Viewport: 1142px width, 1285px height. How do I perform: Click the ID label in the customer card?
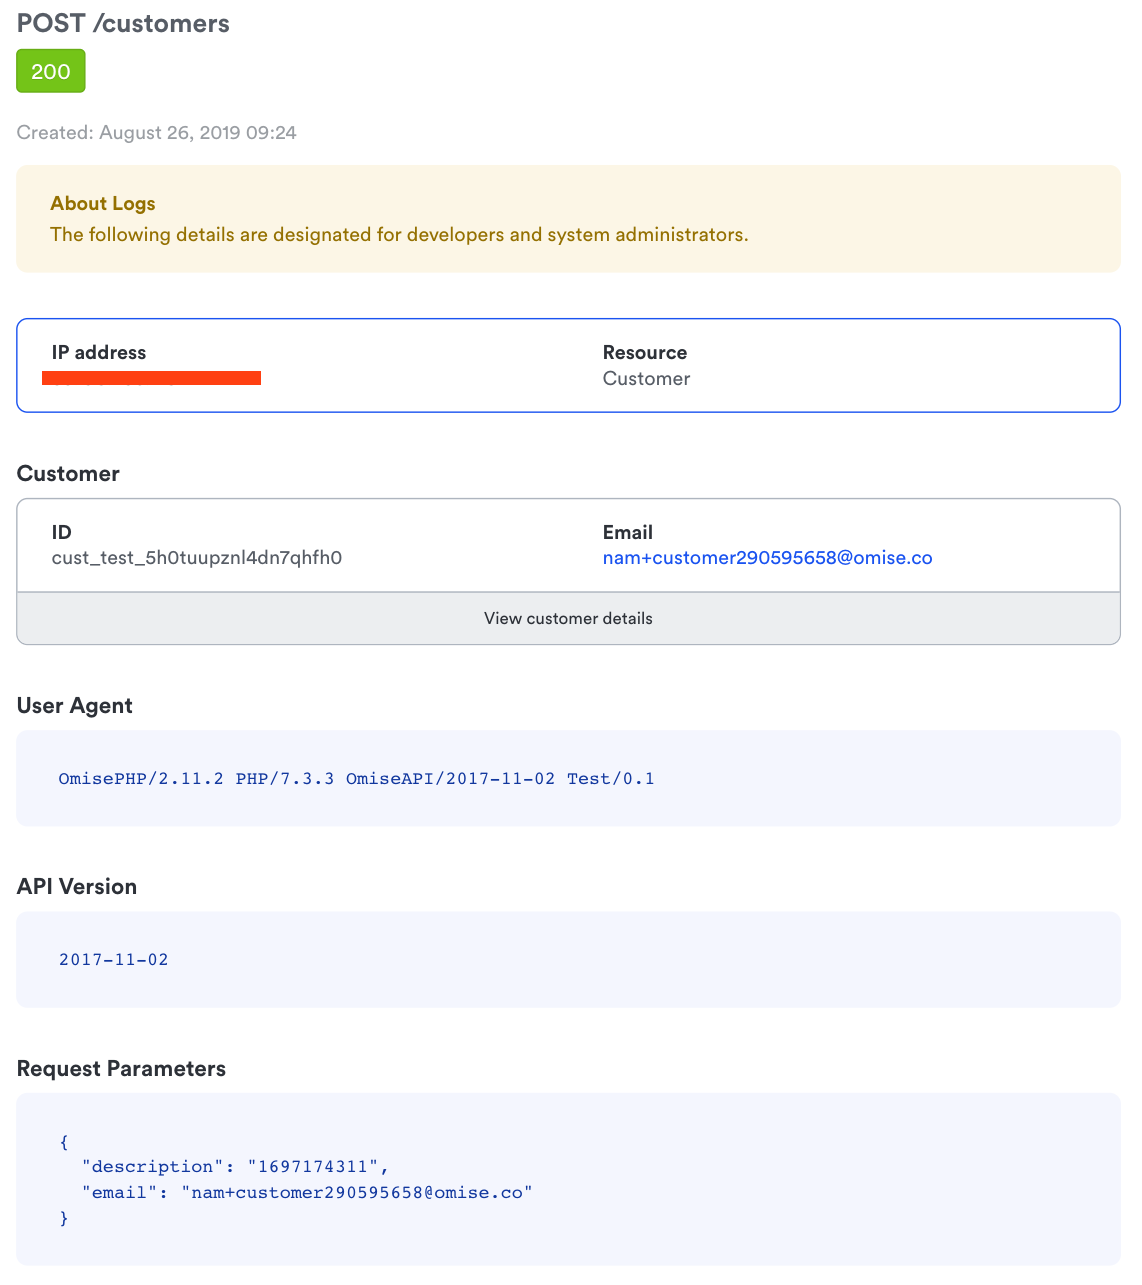[x=62, y=532]
